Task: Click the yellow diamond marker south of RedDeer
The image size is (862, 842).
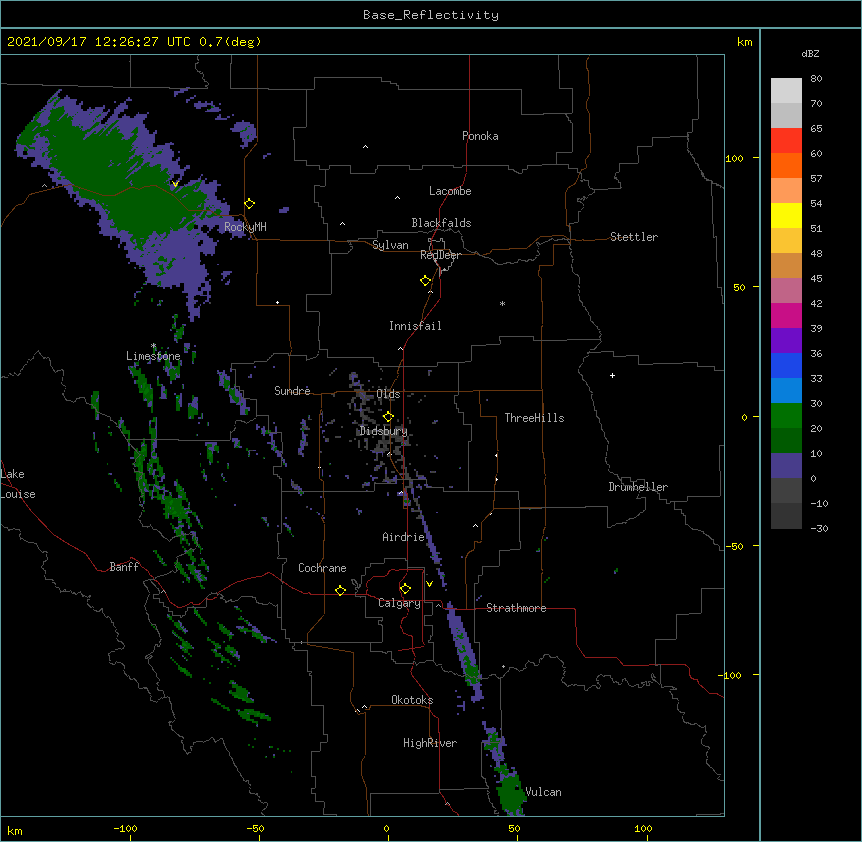Action: click(x=425, y=281)
